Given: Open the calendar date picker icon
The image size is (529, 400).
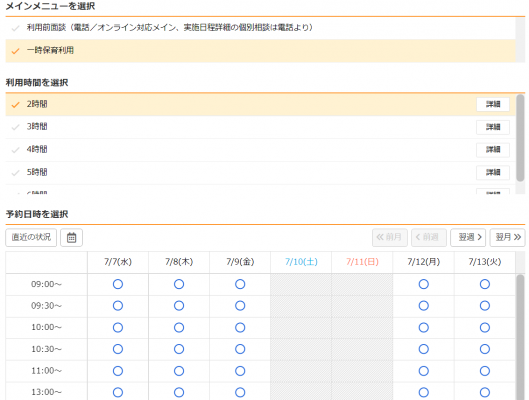Looking at the screenshot, I should pos(71,237).
